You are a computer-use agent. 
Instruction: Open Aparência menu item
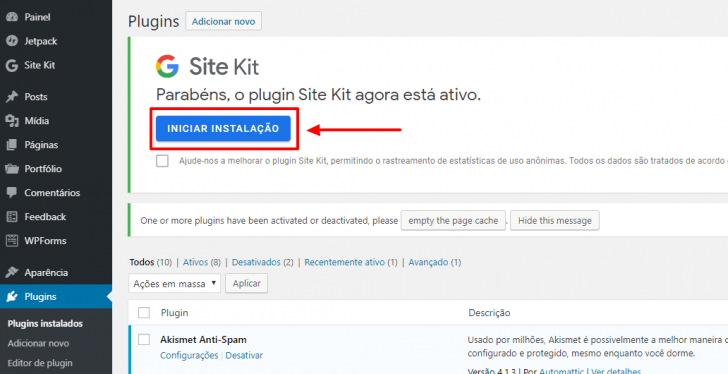(56, 272)
